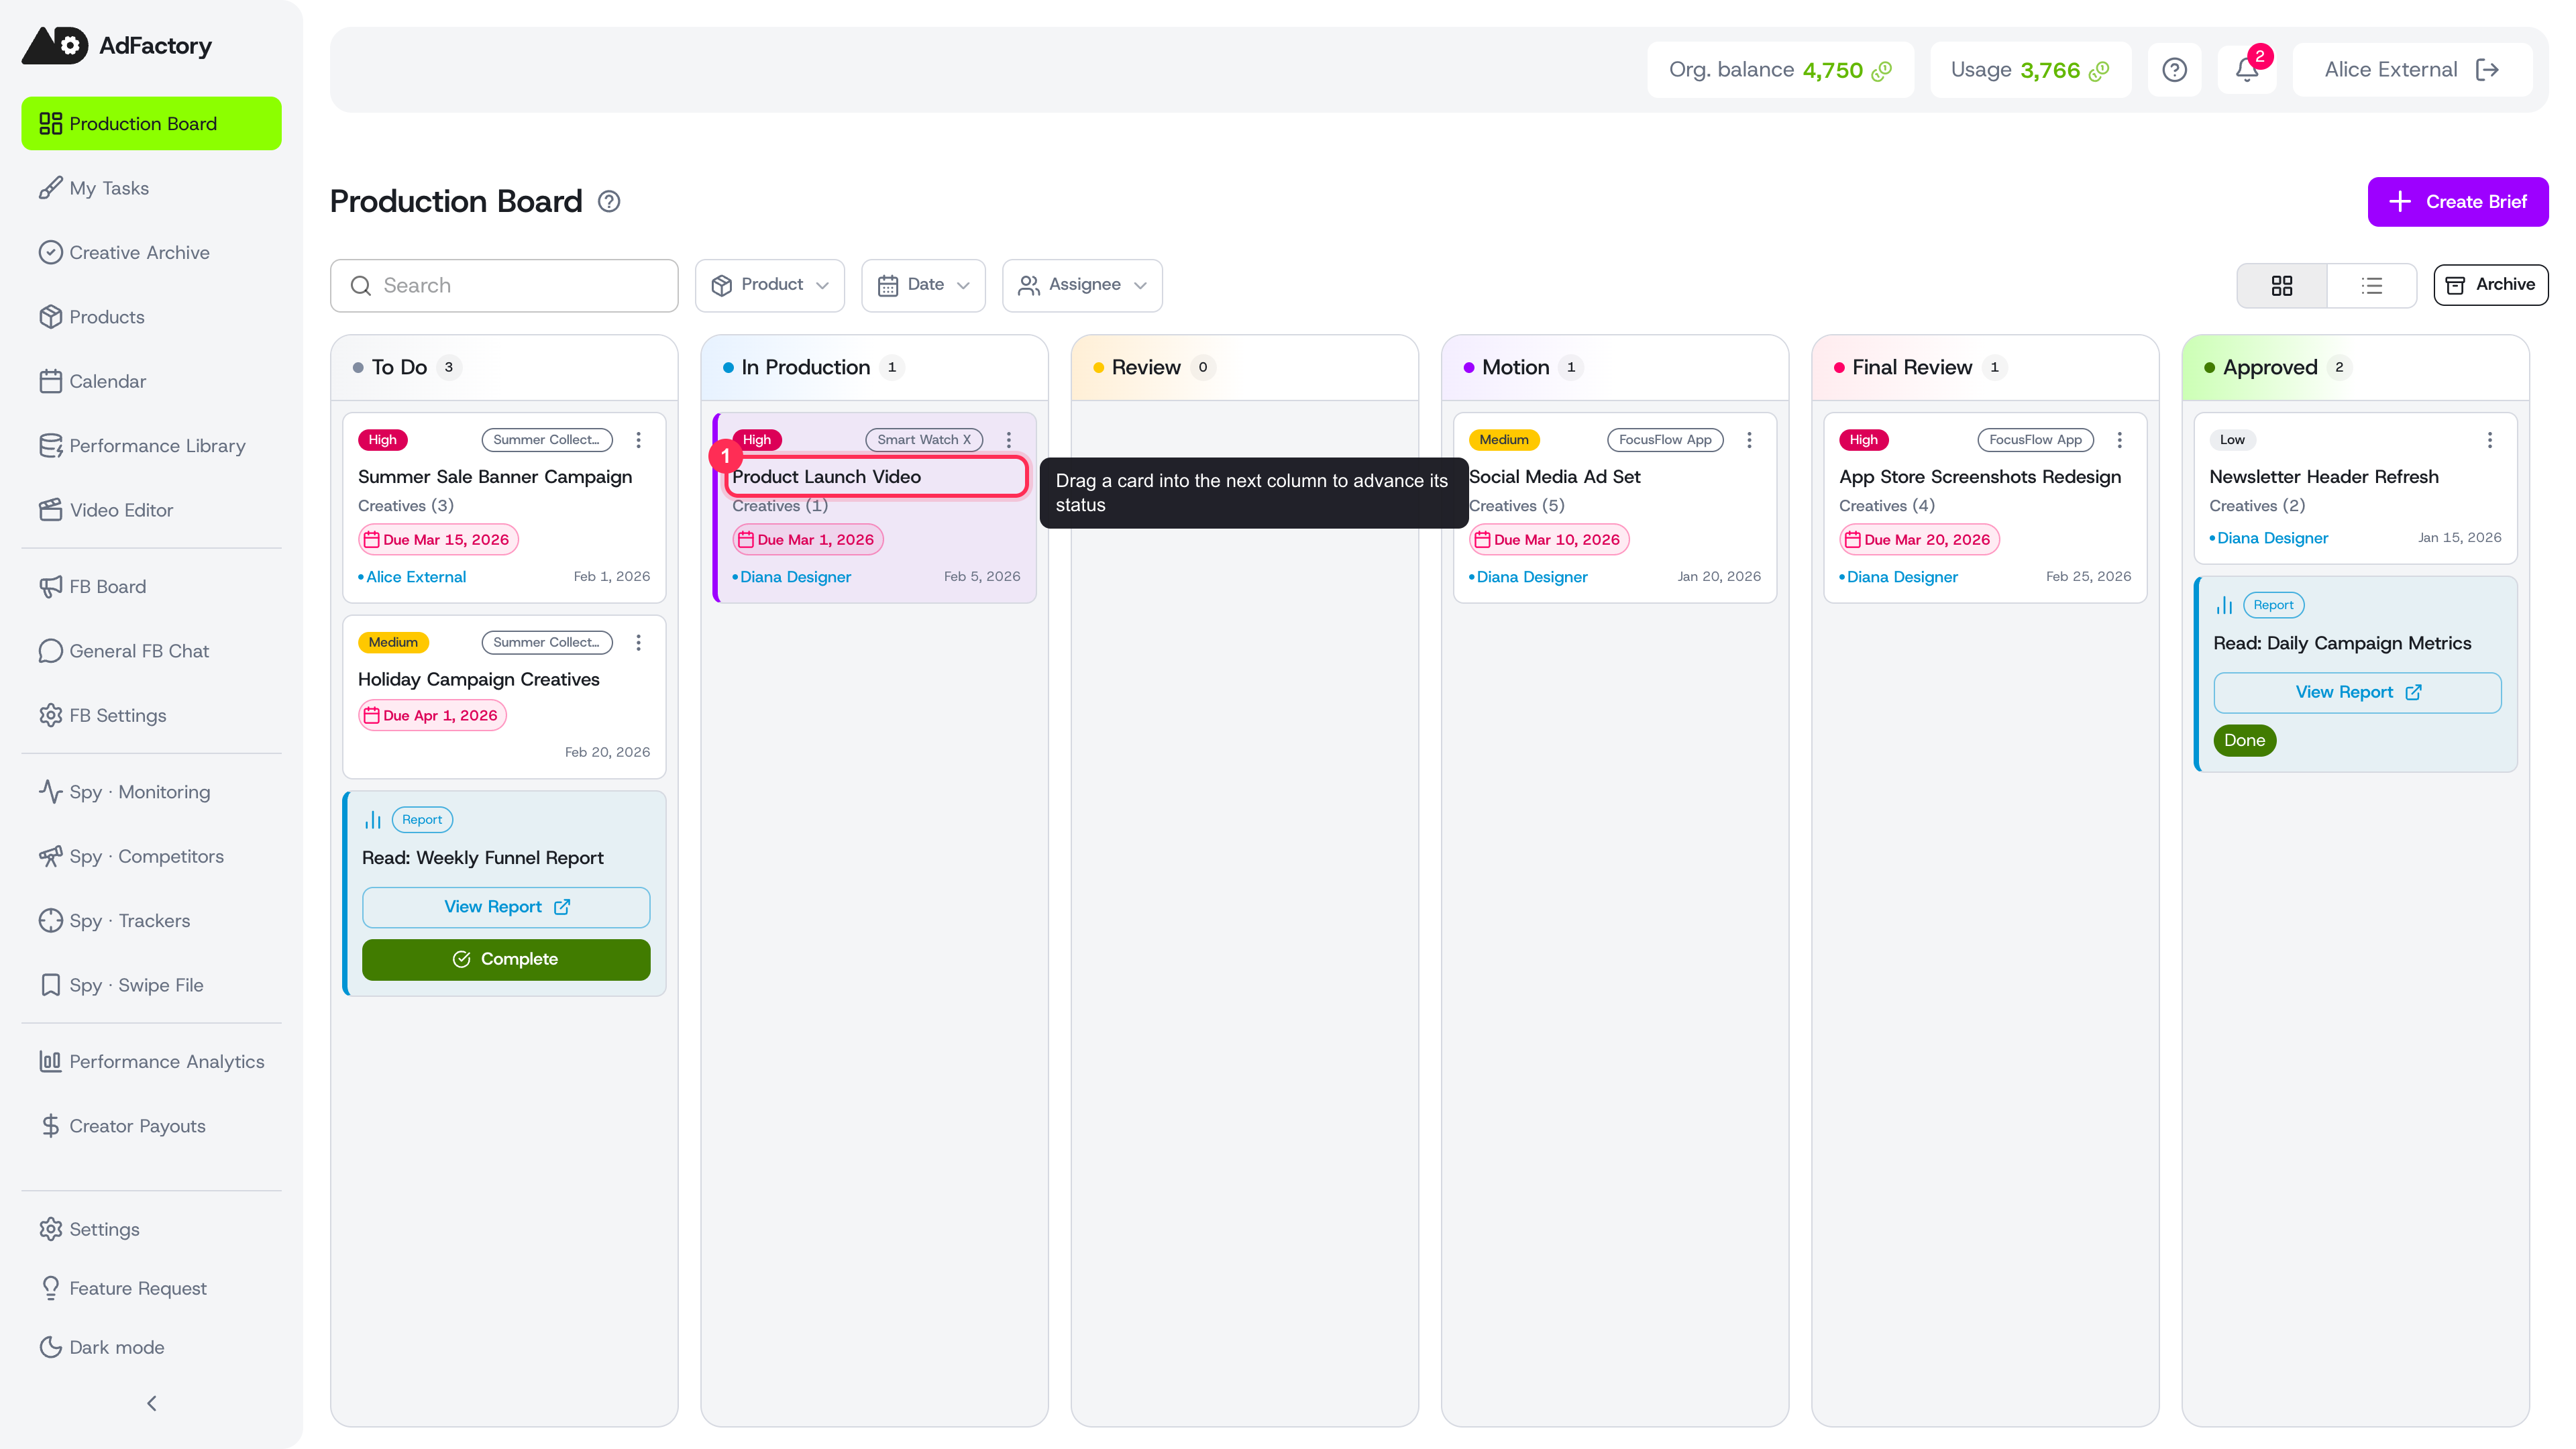Focus the Search input field
Image resolution: width=2576 pixels, height=1449 pixels.
(x=504, y=286)
